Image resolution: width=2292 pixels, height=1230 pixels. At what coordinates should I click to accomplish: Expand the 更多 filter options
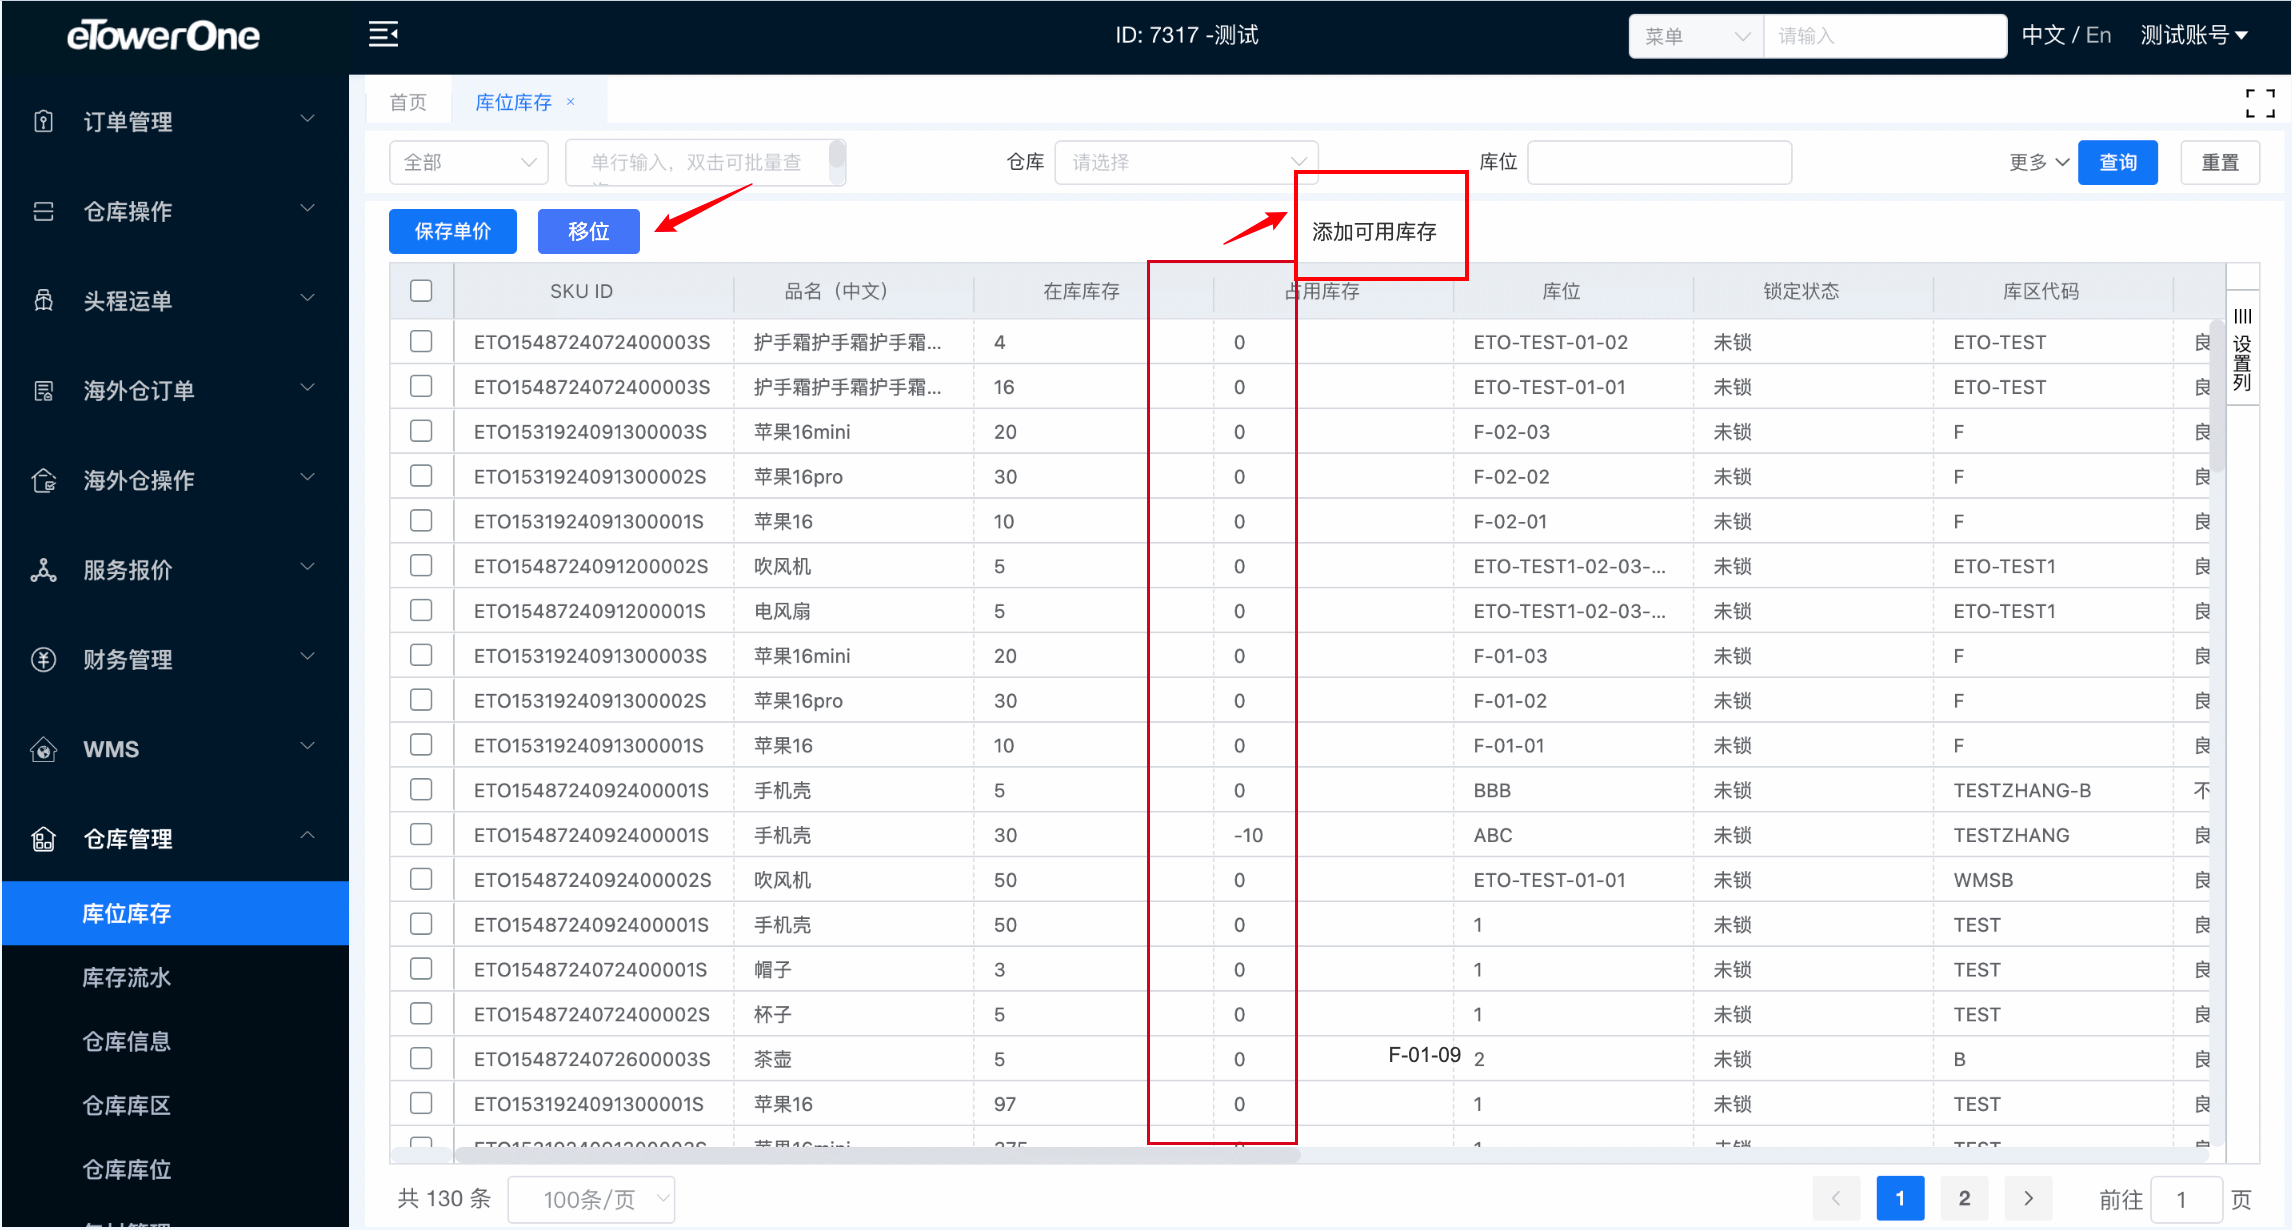2038,162
